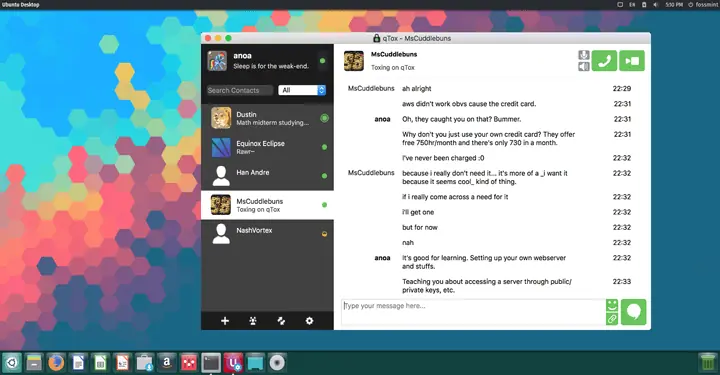Open fossmint session menu in top panel
The width and height of the screenshot is (720, 375).
coord(703,5)
